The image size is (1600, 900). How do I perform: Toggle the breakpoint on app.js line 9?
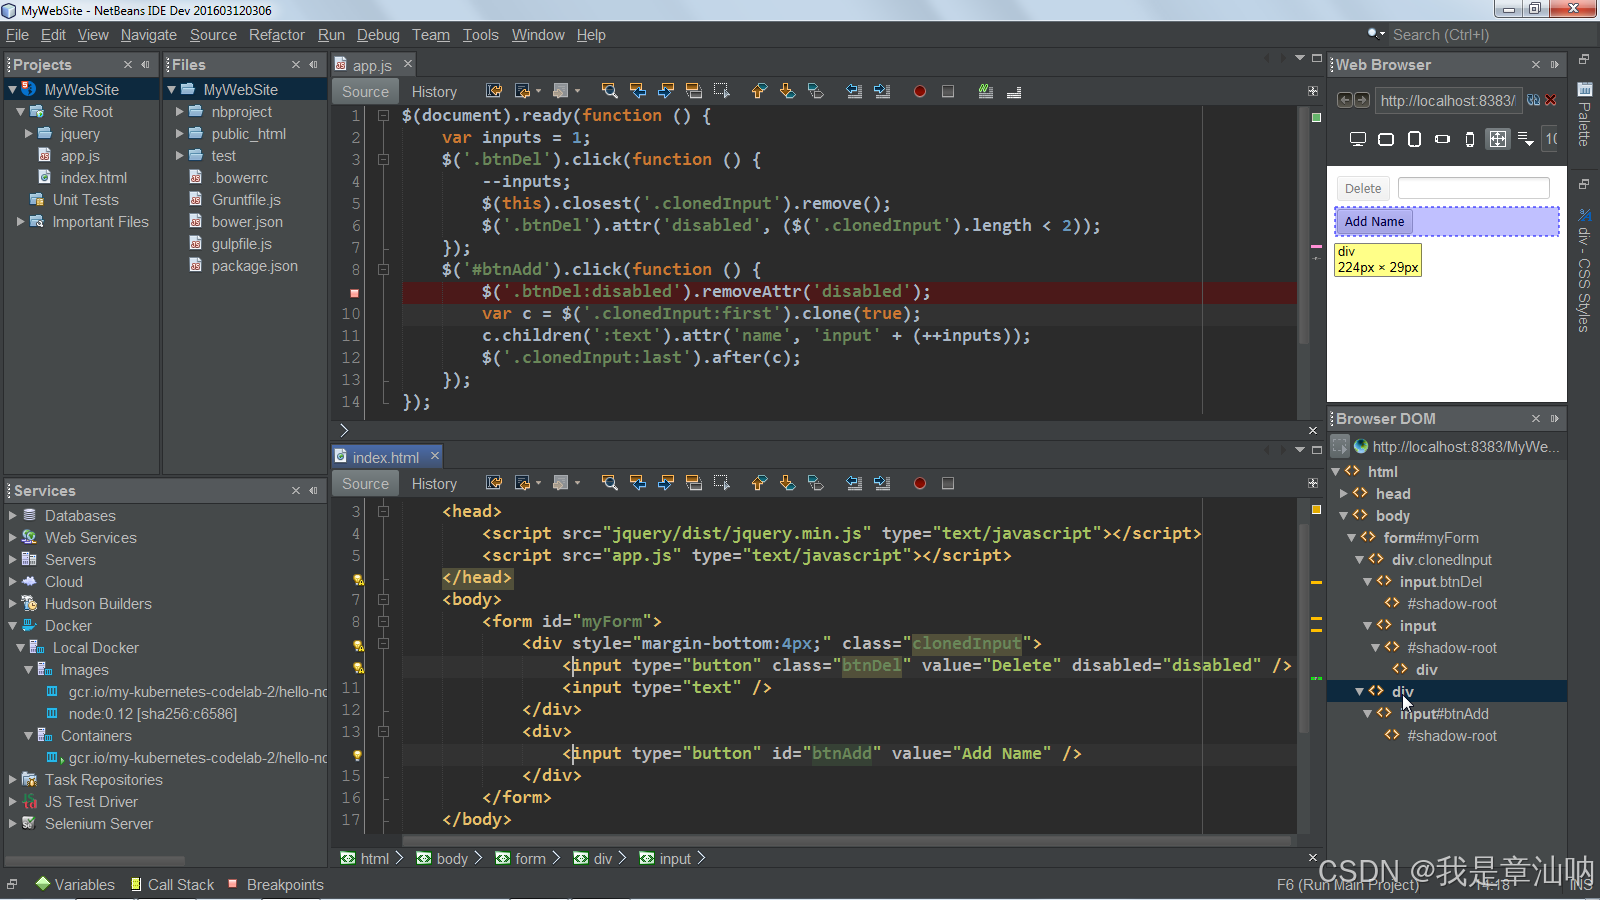pyautogui.click(x=354, y=292)
